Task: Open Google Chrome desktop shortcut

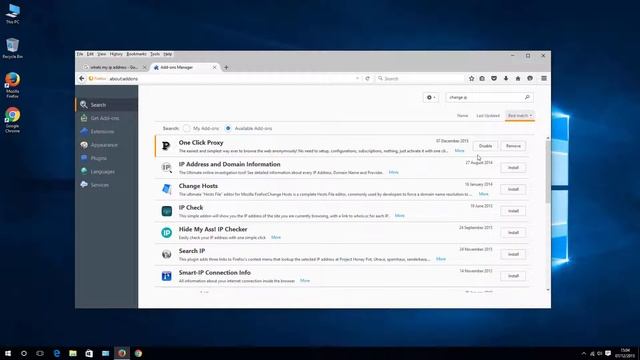Action: [x=12, y=120]
